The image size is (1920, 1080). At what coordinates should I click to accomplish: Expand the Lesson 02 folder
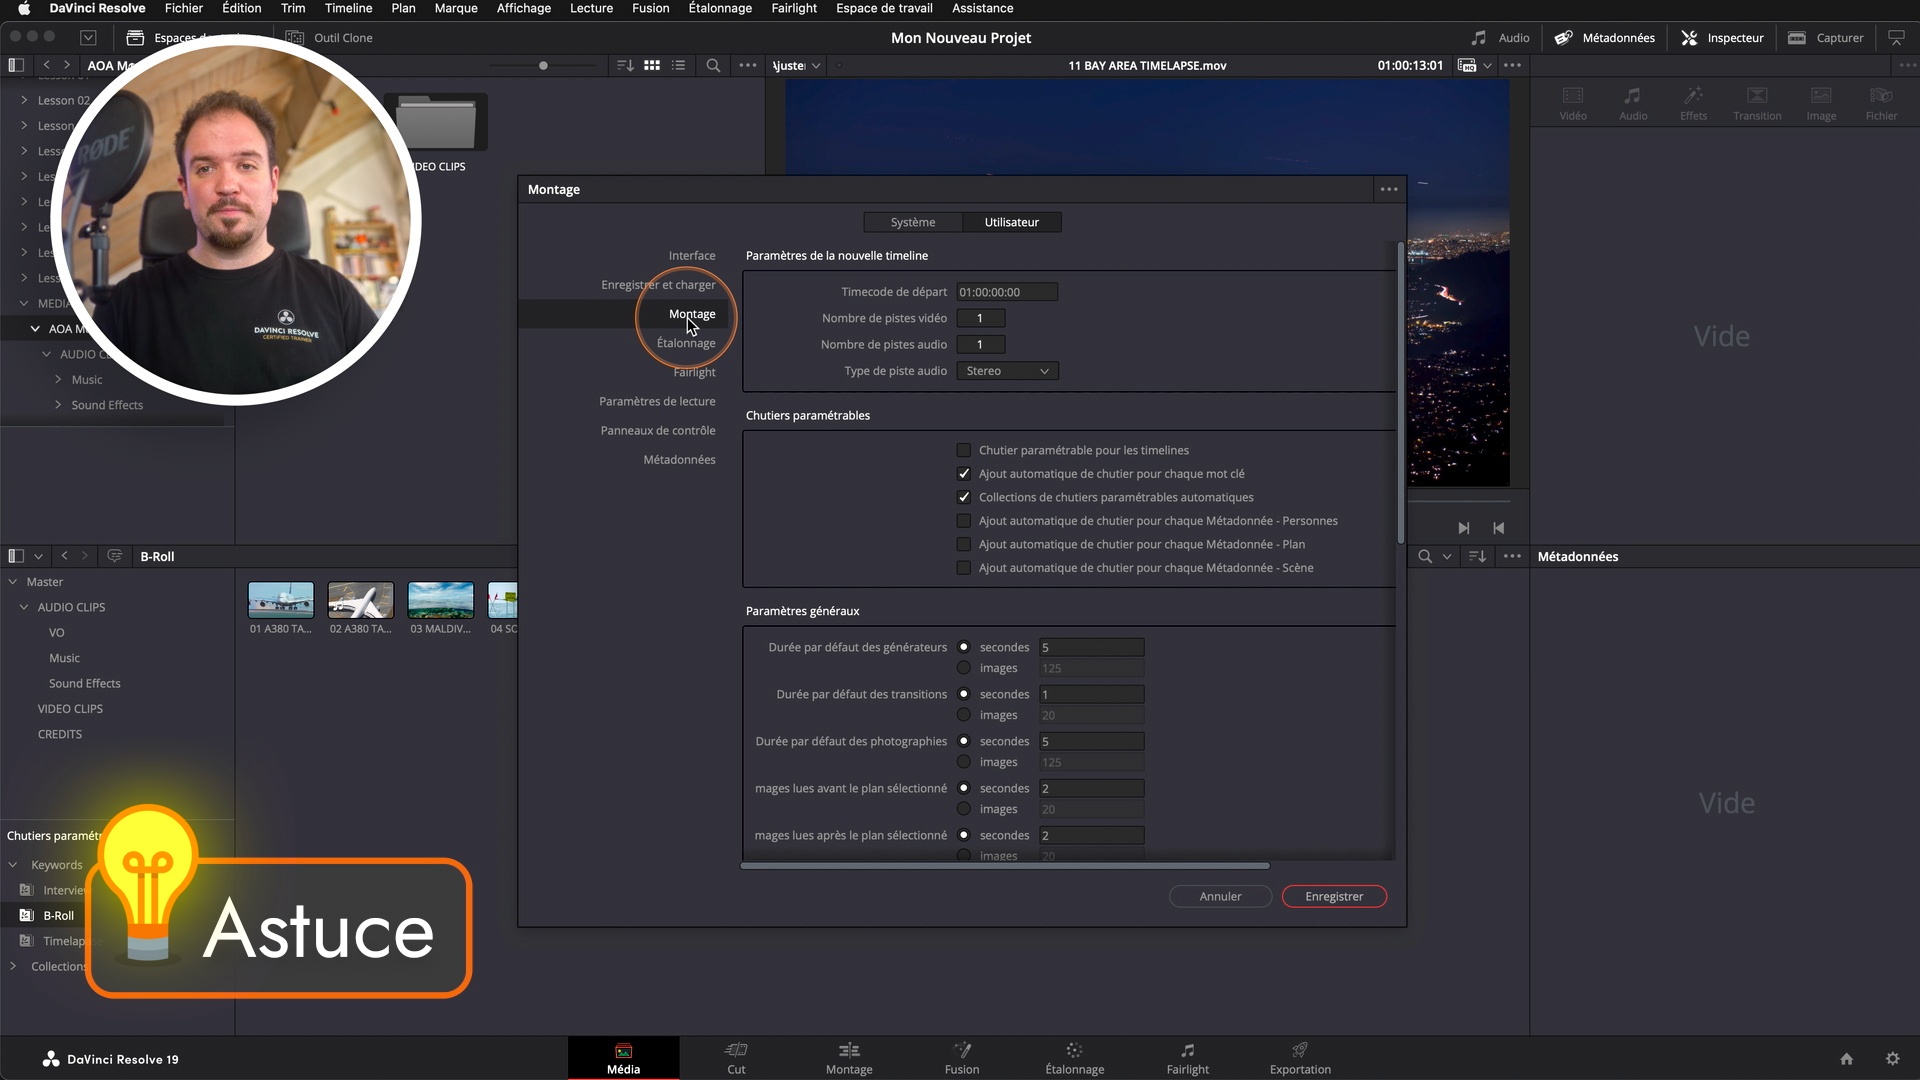pyautogui.click(x=24, y=100)
